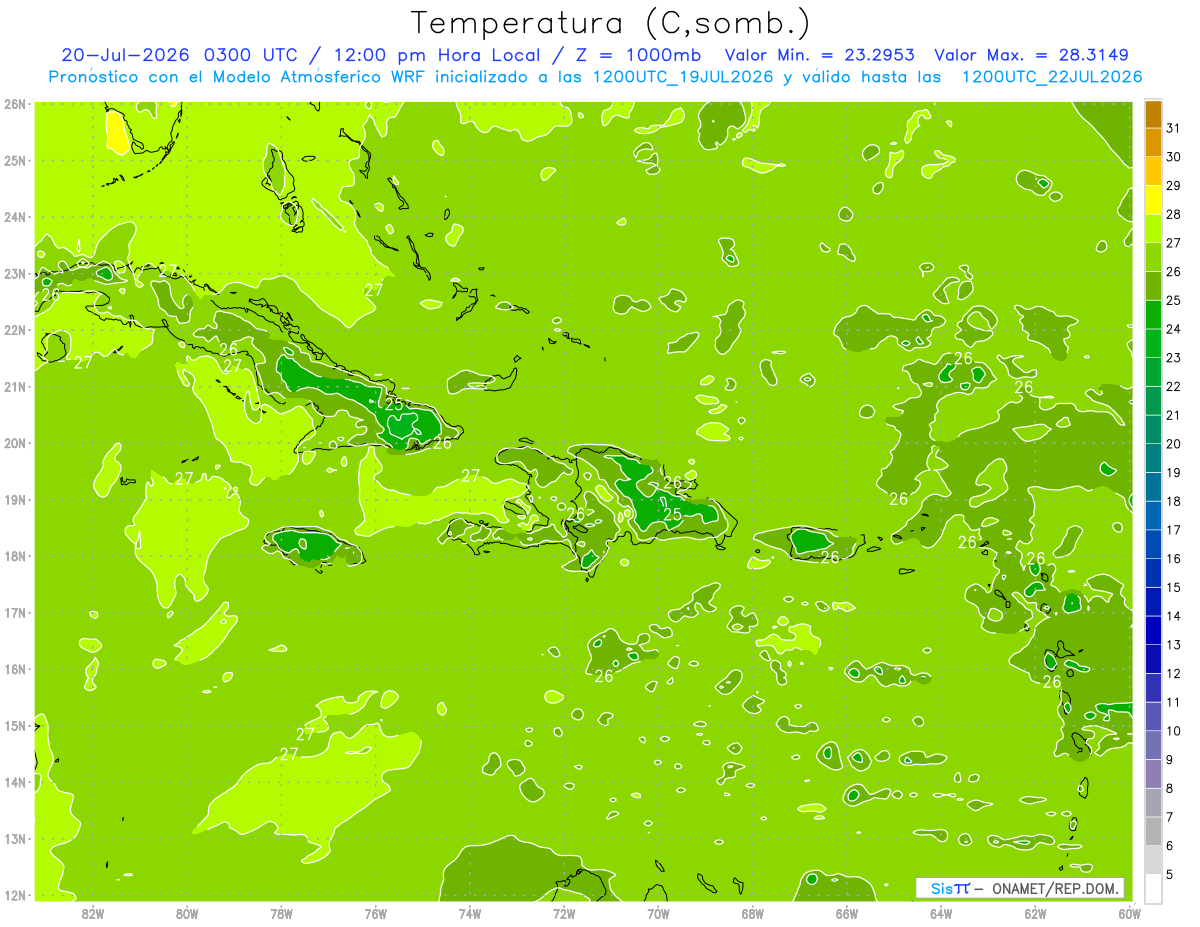Viewport: 1200px width, 927px height.
Task: Click the '68W' longitude axis label
Action: pyautogui.click(x=753, y=913)
